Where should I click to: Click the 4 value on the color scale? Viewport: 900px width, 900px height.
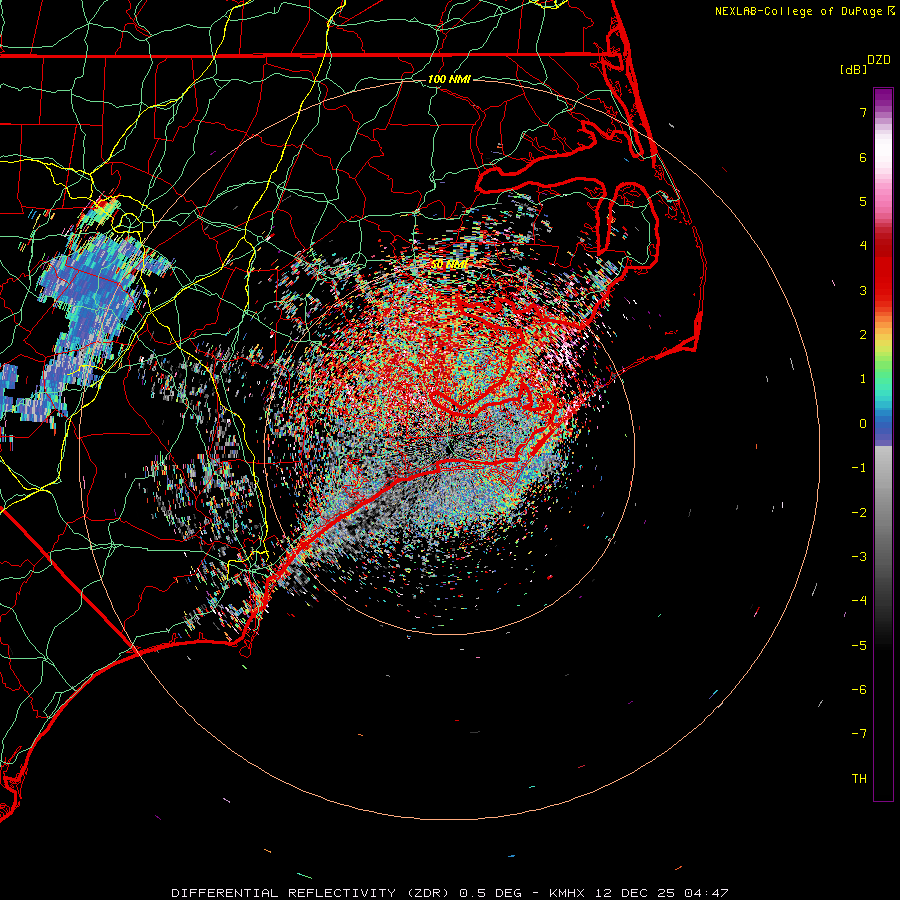(x=863, y=246)
